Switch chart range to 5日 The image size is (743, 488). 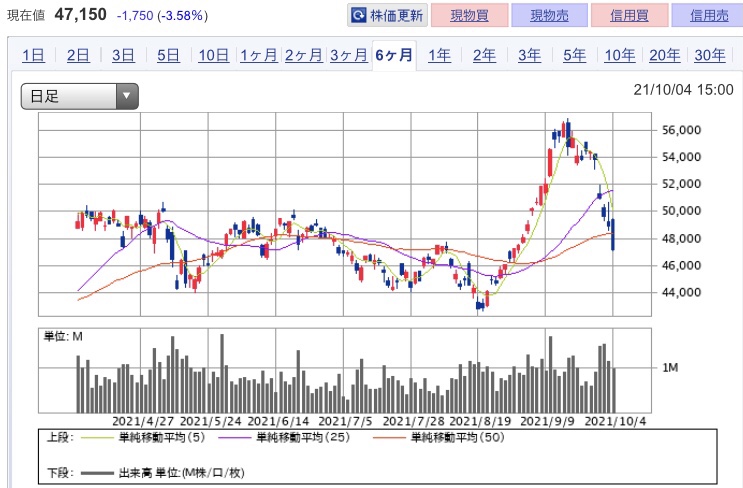[x=168, y=55]
